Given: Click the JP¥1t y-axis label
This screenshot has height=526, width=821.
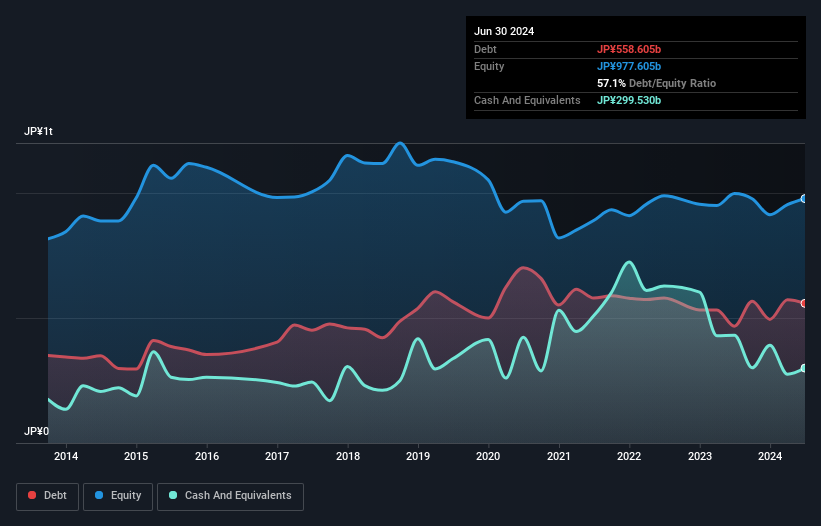Looking at the screenshot, I should click(x=38, y=131).
